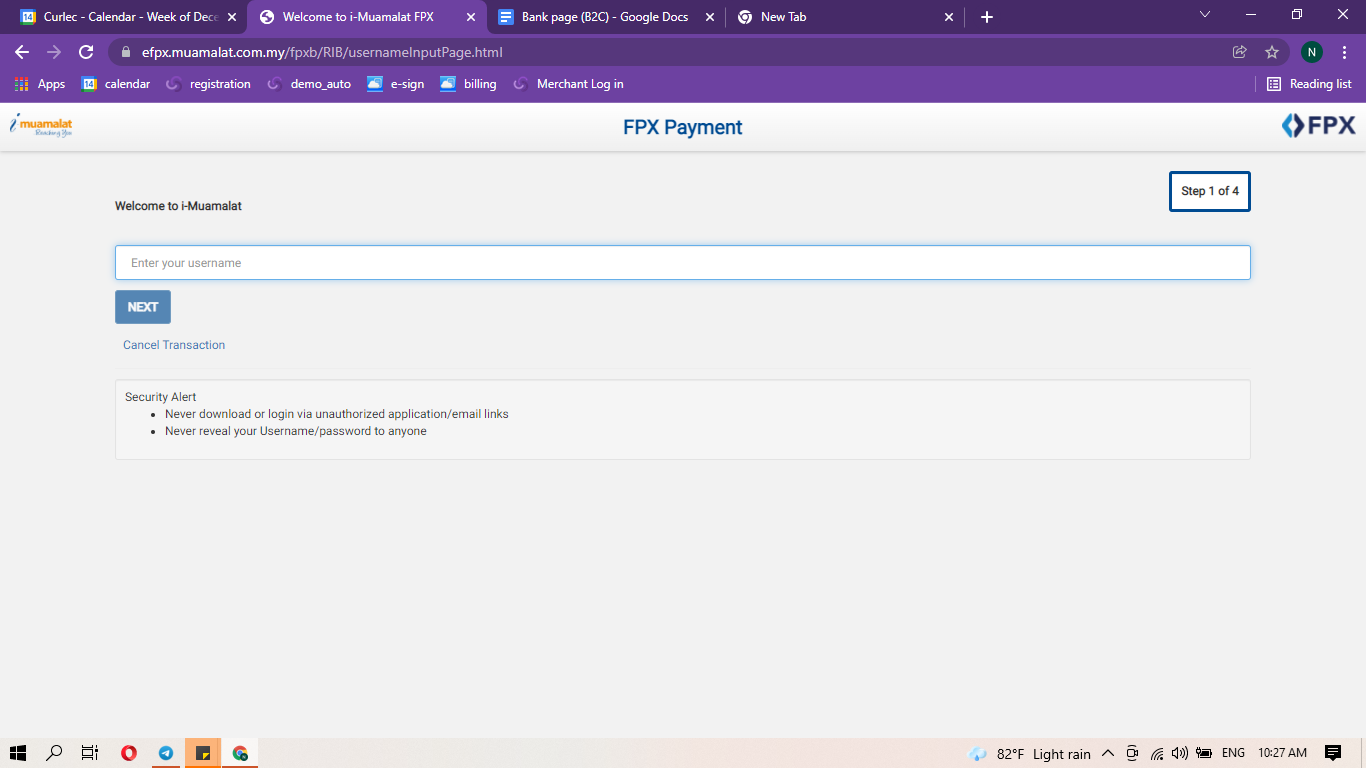
Task: Click the Chrome taskbar icon
Action: click(240, 753)
